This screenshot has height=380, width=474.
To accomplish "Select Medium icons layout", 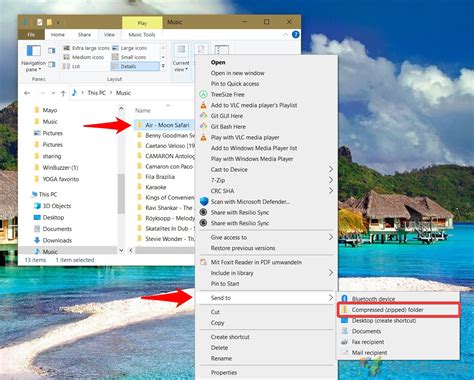I will pyautogui.click(x=84, y=57).
